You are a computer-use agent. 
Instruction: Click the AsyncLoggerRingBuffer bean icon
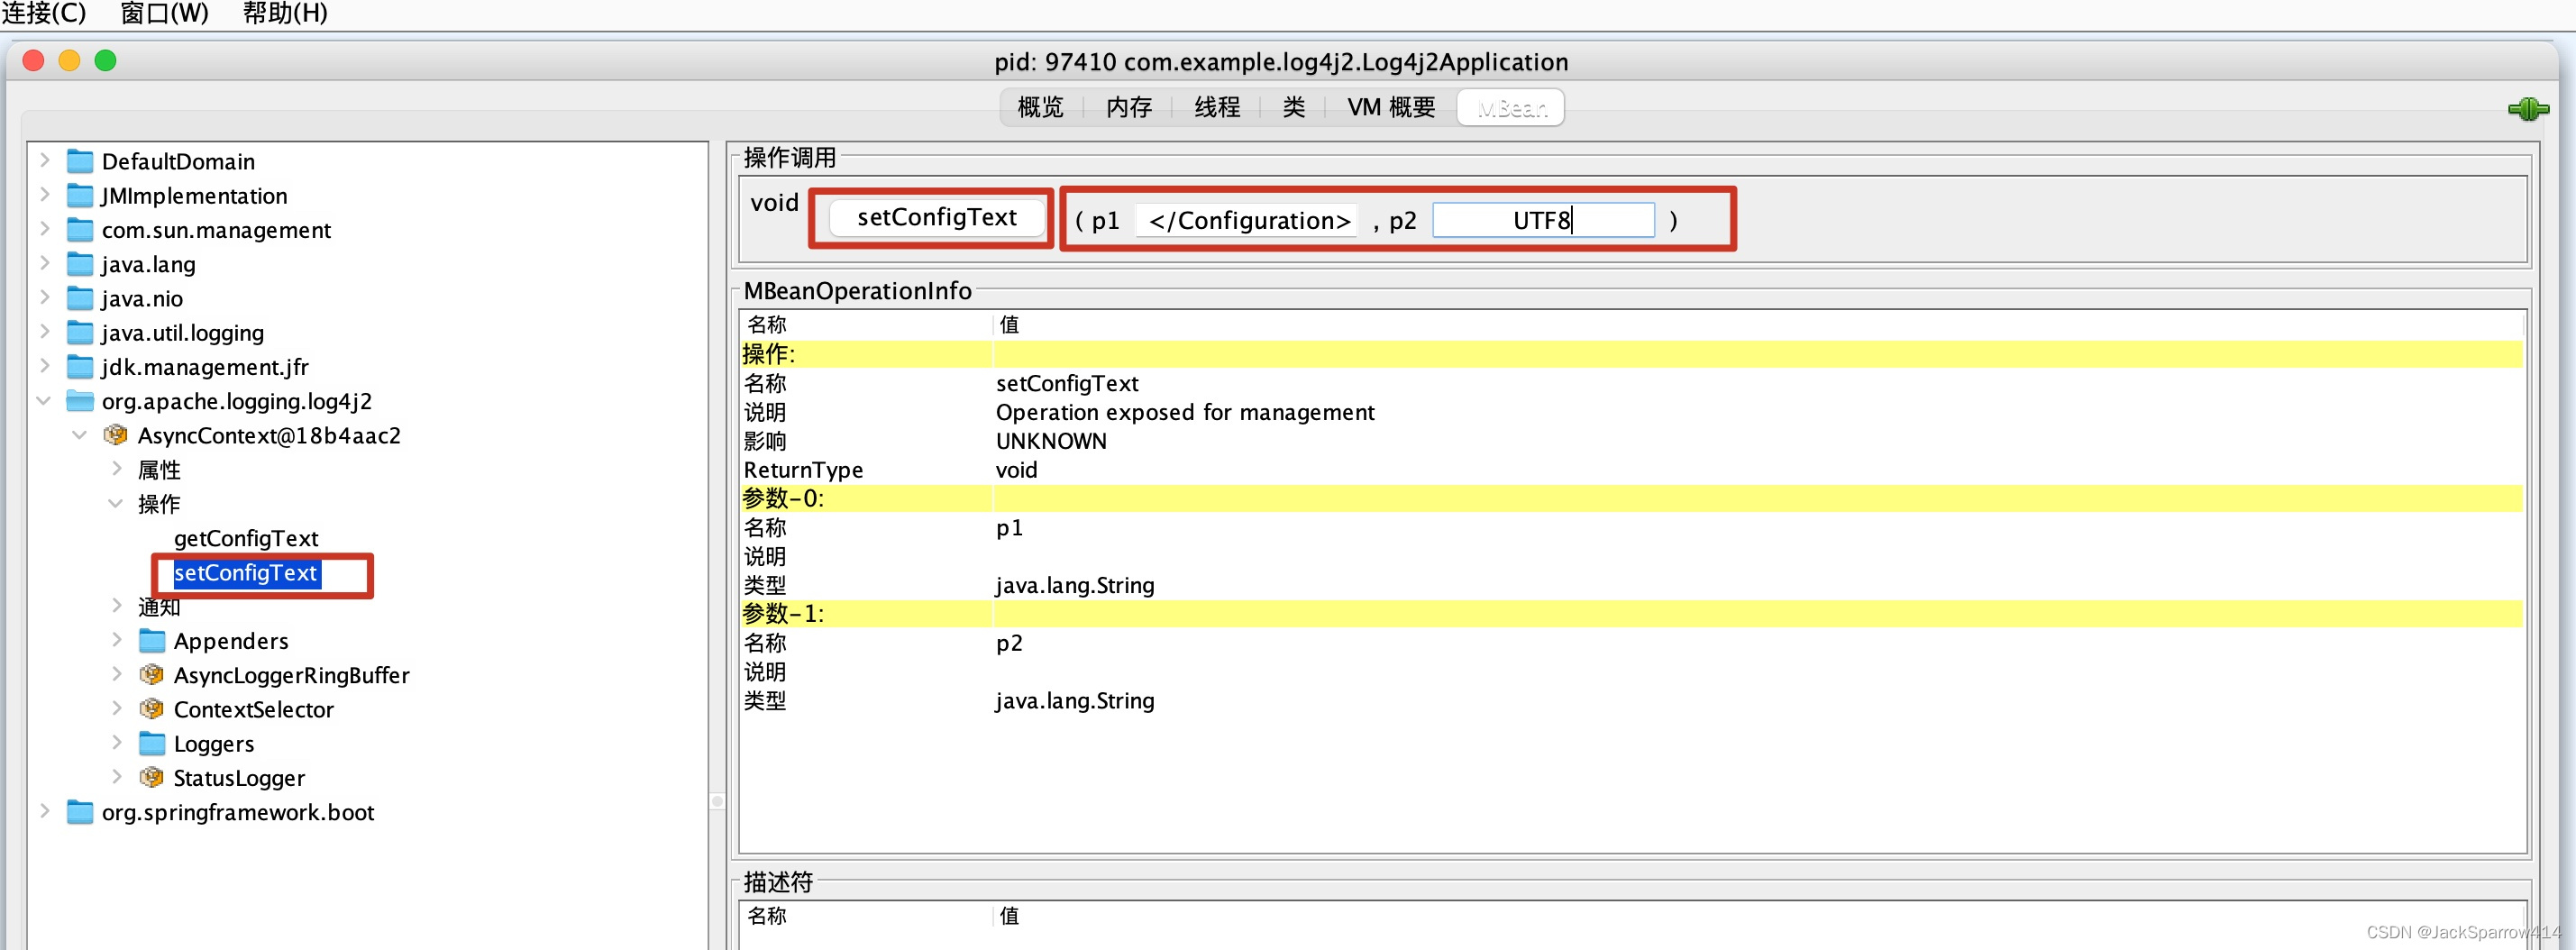click(x=151, y=674)
